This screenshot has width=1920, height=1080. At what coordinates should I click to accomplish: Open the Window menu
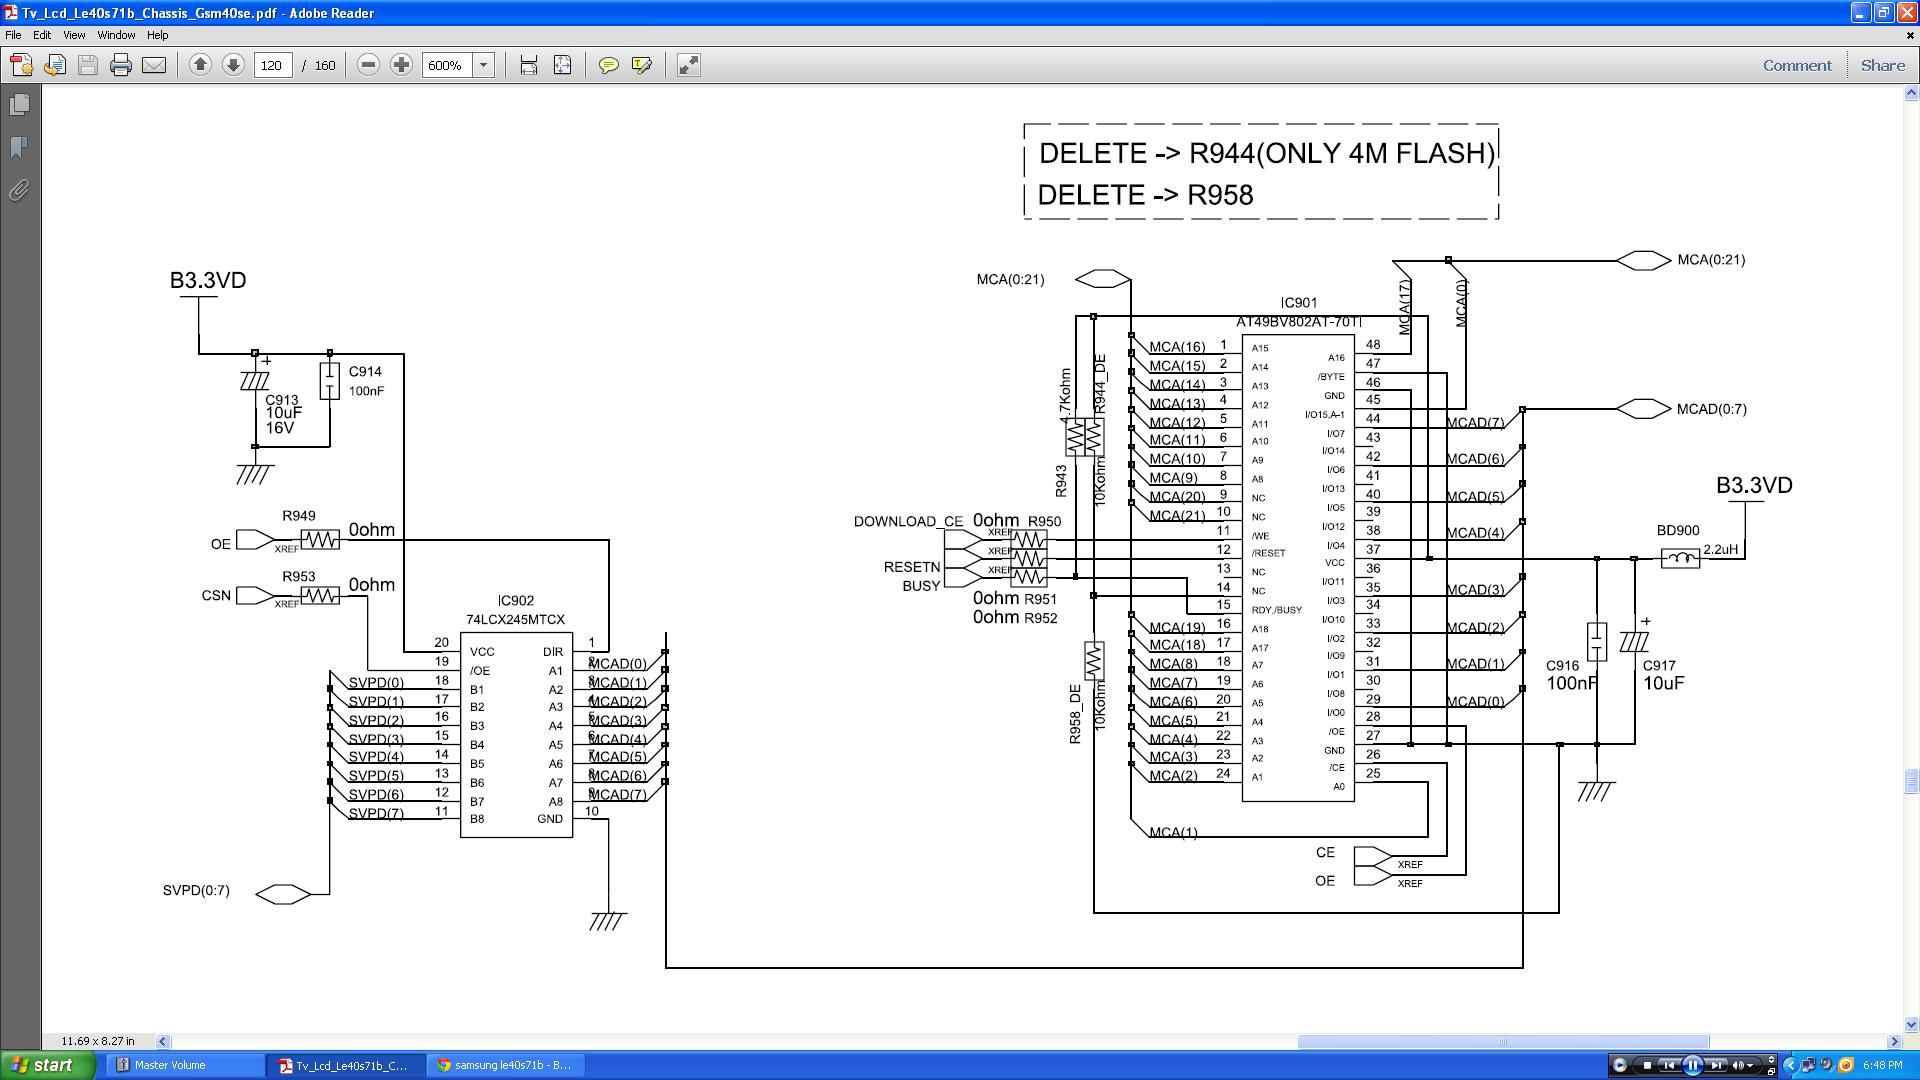click(116, 35)
